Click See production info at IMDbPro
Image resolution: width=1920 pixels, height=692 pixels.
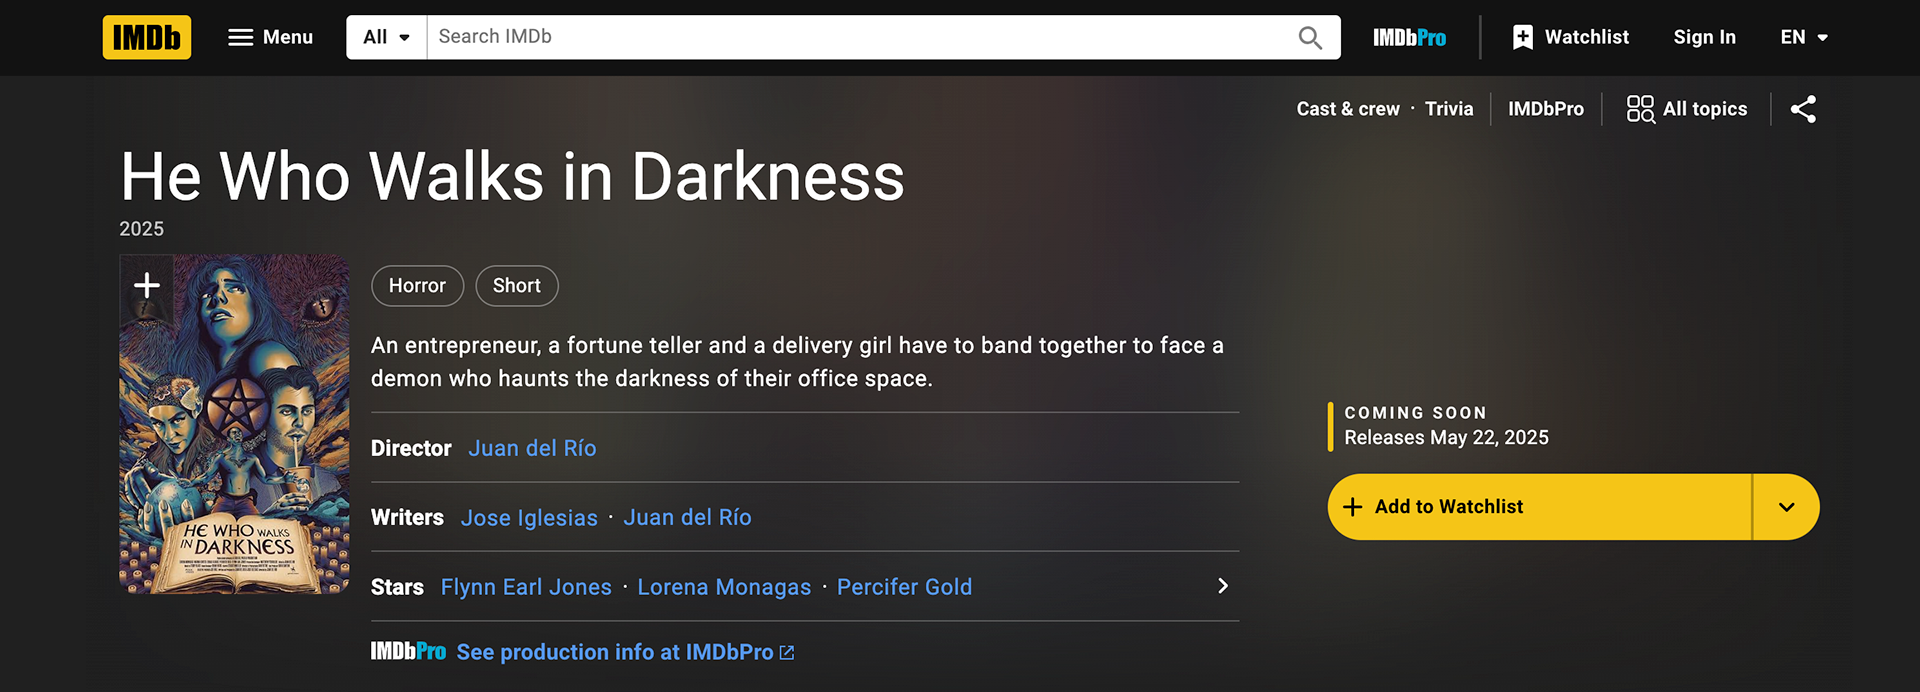625,652
